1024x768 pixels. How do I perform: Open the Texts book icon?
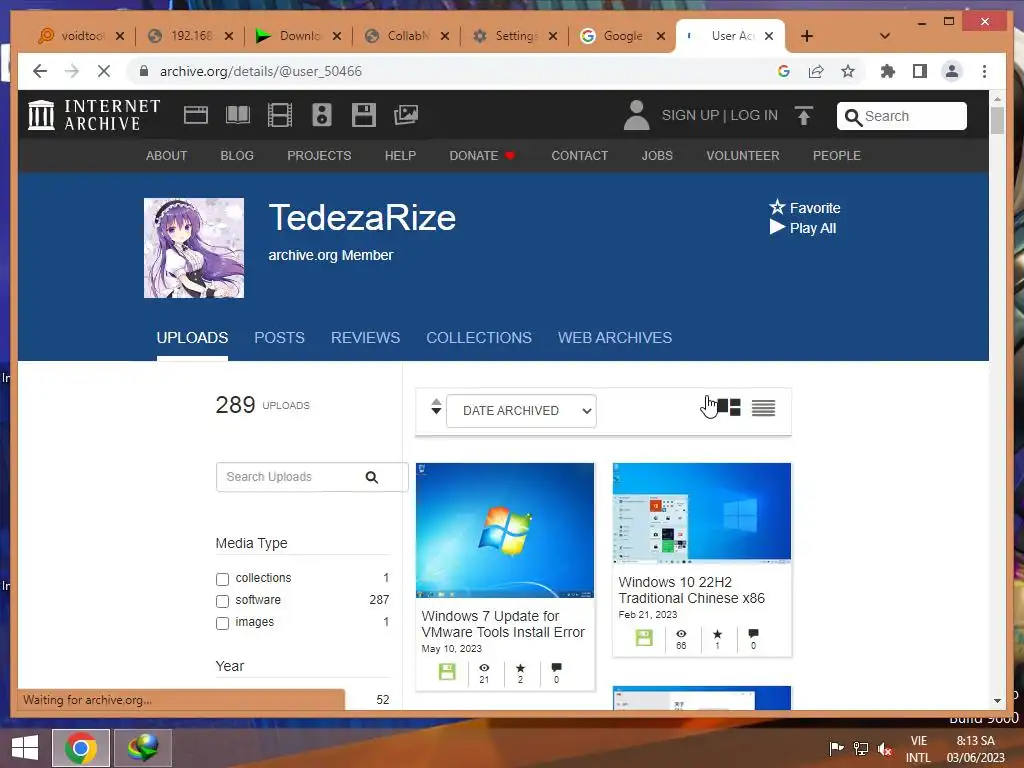pyautogui.click(x=238, y=115)
